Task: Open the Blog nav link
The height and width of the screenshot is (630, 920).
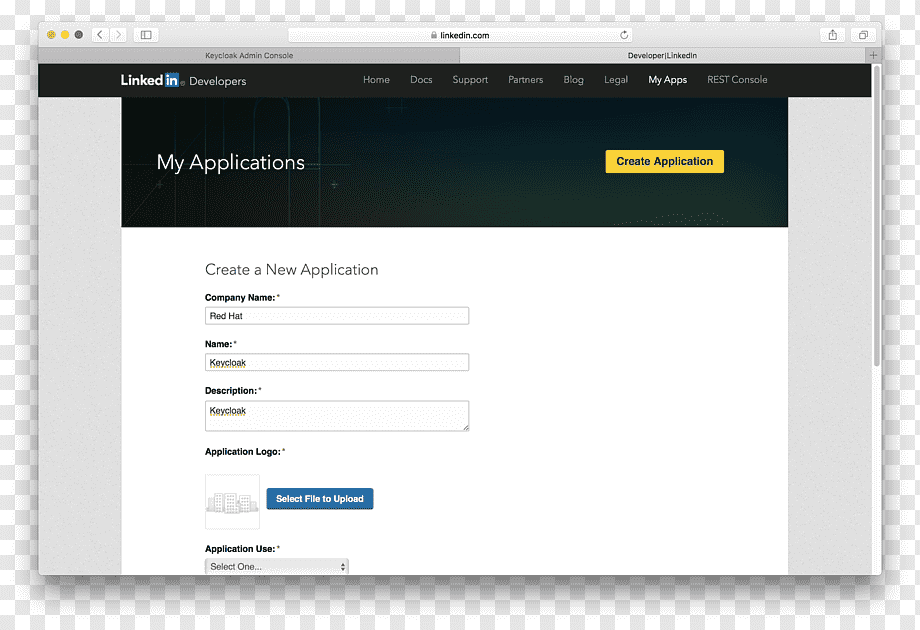Action: coord(573,80)
